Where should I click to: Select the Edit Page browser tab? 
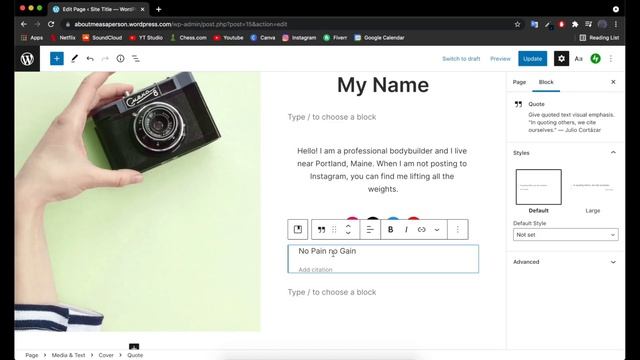click(x=98, y=9)
